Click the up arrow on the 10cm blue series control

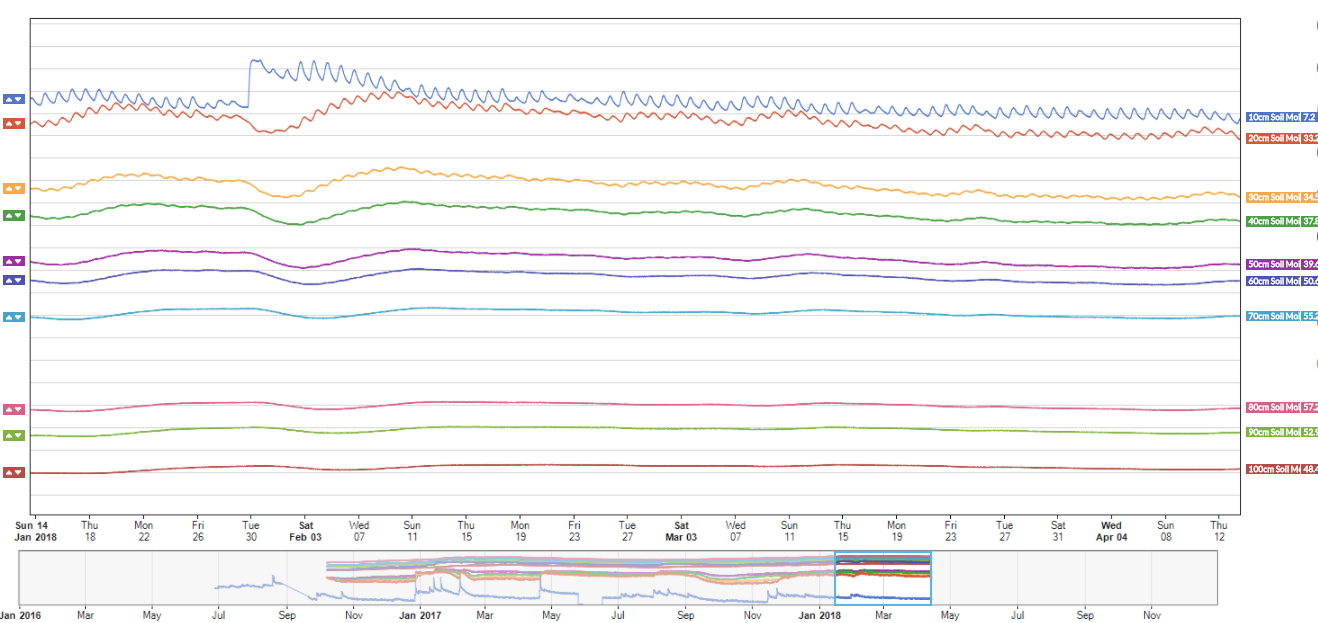click(x=9, y=99)
